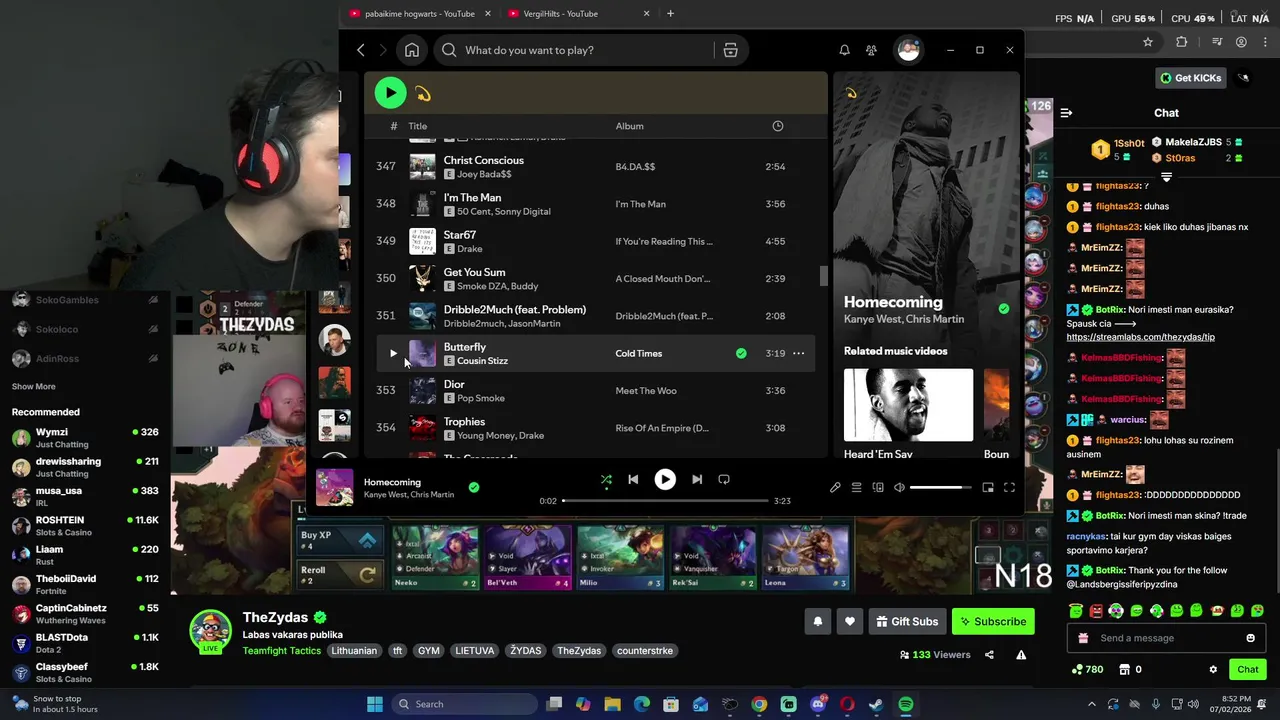Sort the Spotify tracklist by Title column
Image resolution: width=1280 pixels, height=720 pixels.
(x=417, y=126)
